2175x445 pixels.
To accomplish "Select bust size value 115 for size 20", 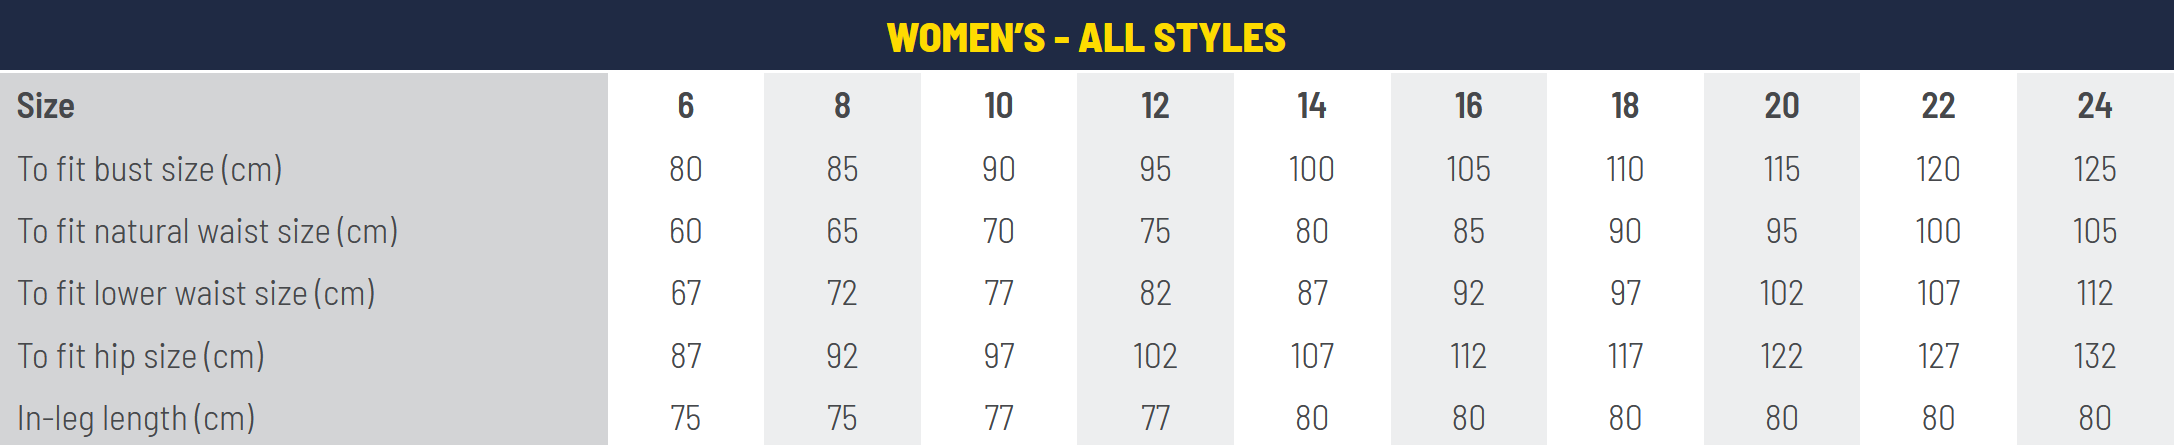I will (x=1782, y=169).
